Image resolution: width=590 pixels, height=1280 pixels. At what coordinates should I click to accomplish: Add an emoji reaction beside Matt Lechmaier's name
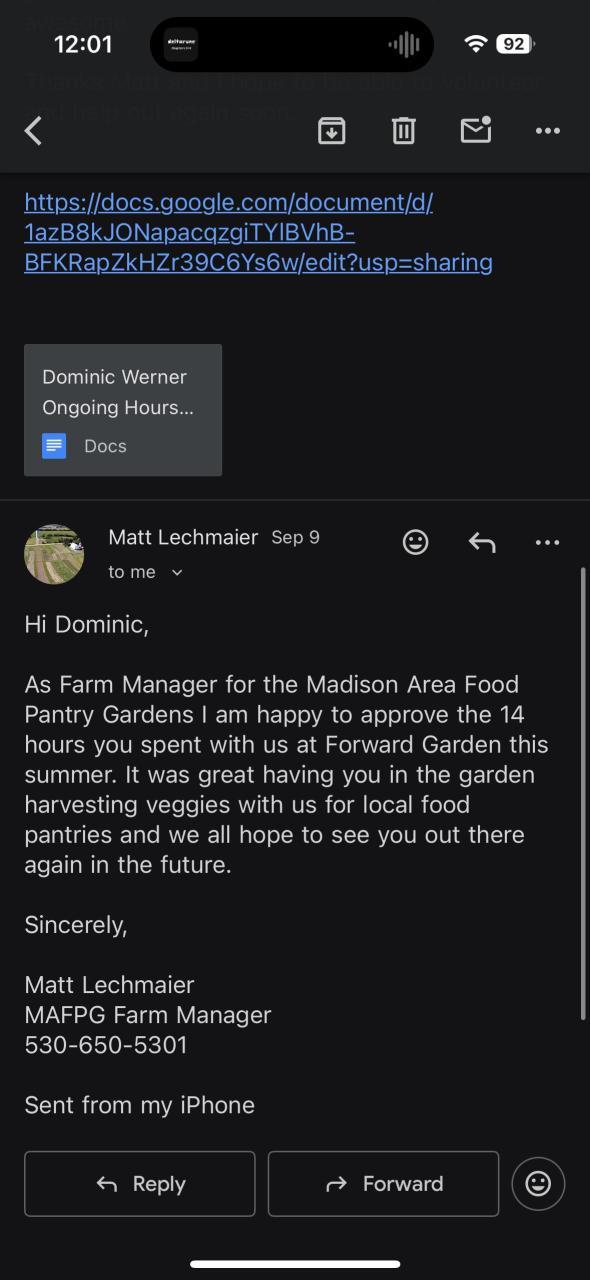click(x=415, y=542)
